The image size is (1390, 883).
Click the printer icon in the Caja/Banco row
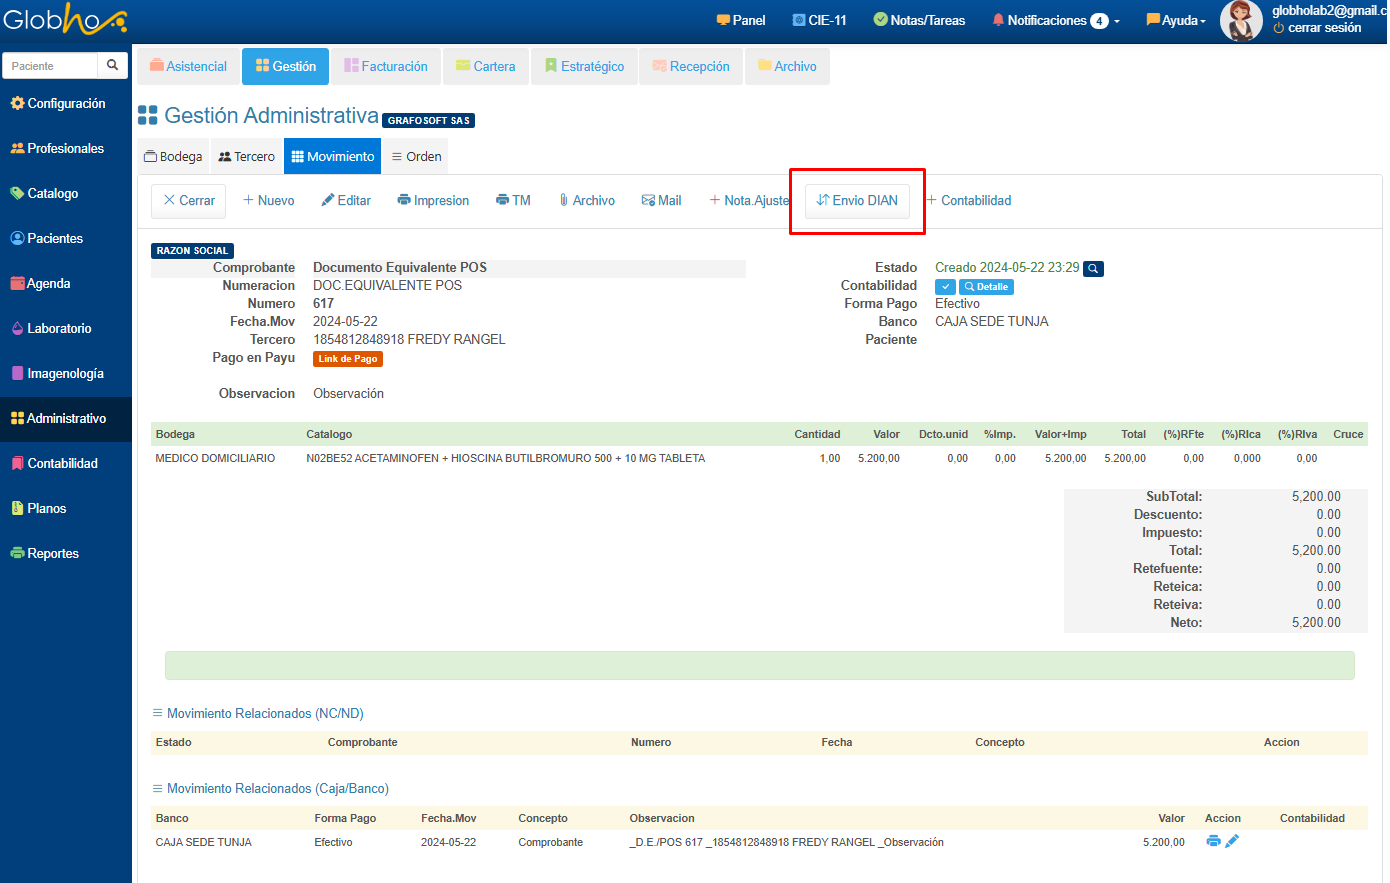pos(1213,841)
